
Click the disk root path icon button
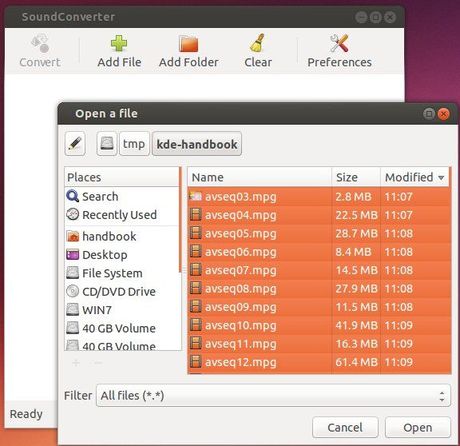(x=107, y=144)
